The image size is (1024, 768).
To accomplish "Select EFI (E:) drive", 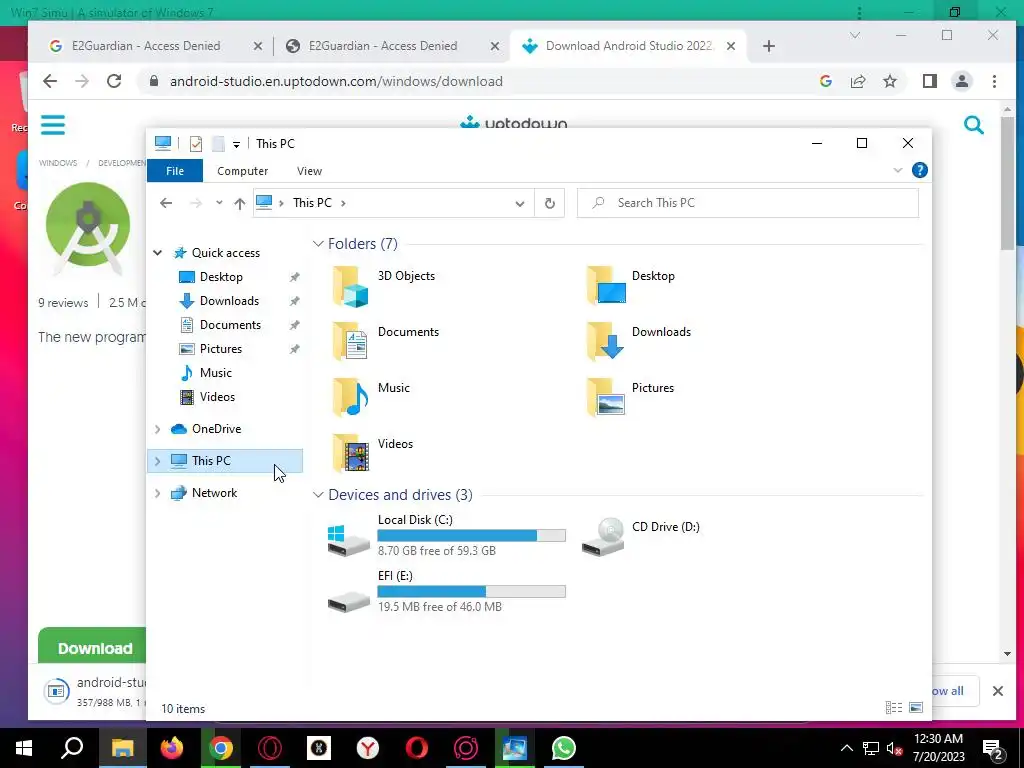I will 446,592.
